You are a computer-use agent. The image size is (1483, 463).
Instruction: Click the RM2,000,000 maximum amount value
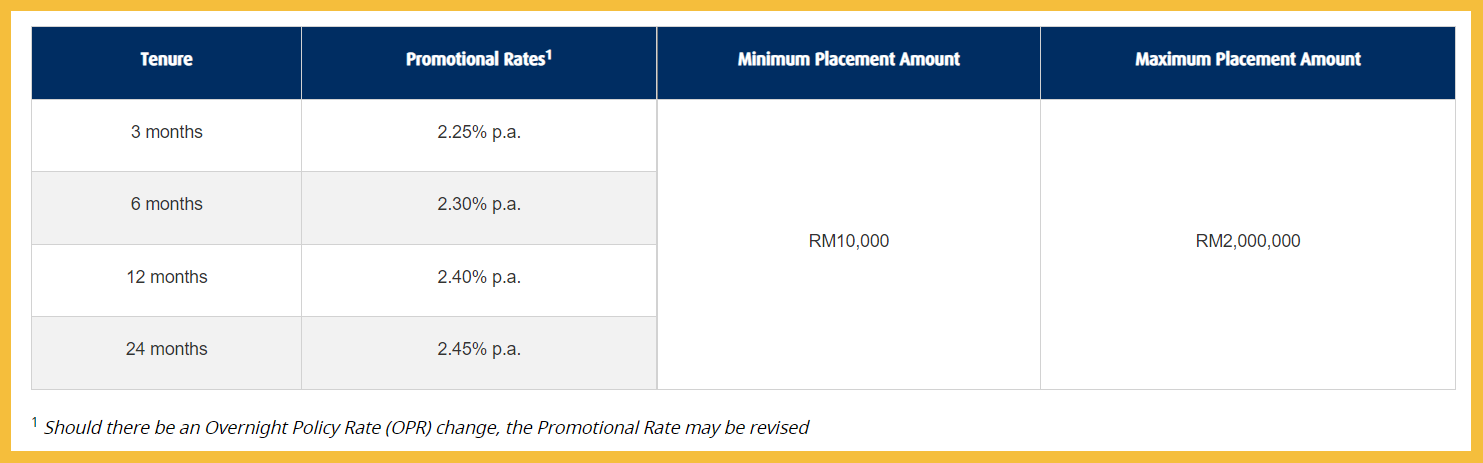coord(1247,242)
